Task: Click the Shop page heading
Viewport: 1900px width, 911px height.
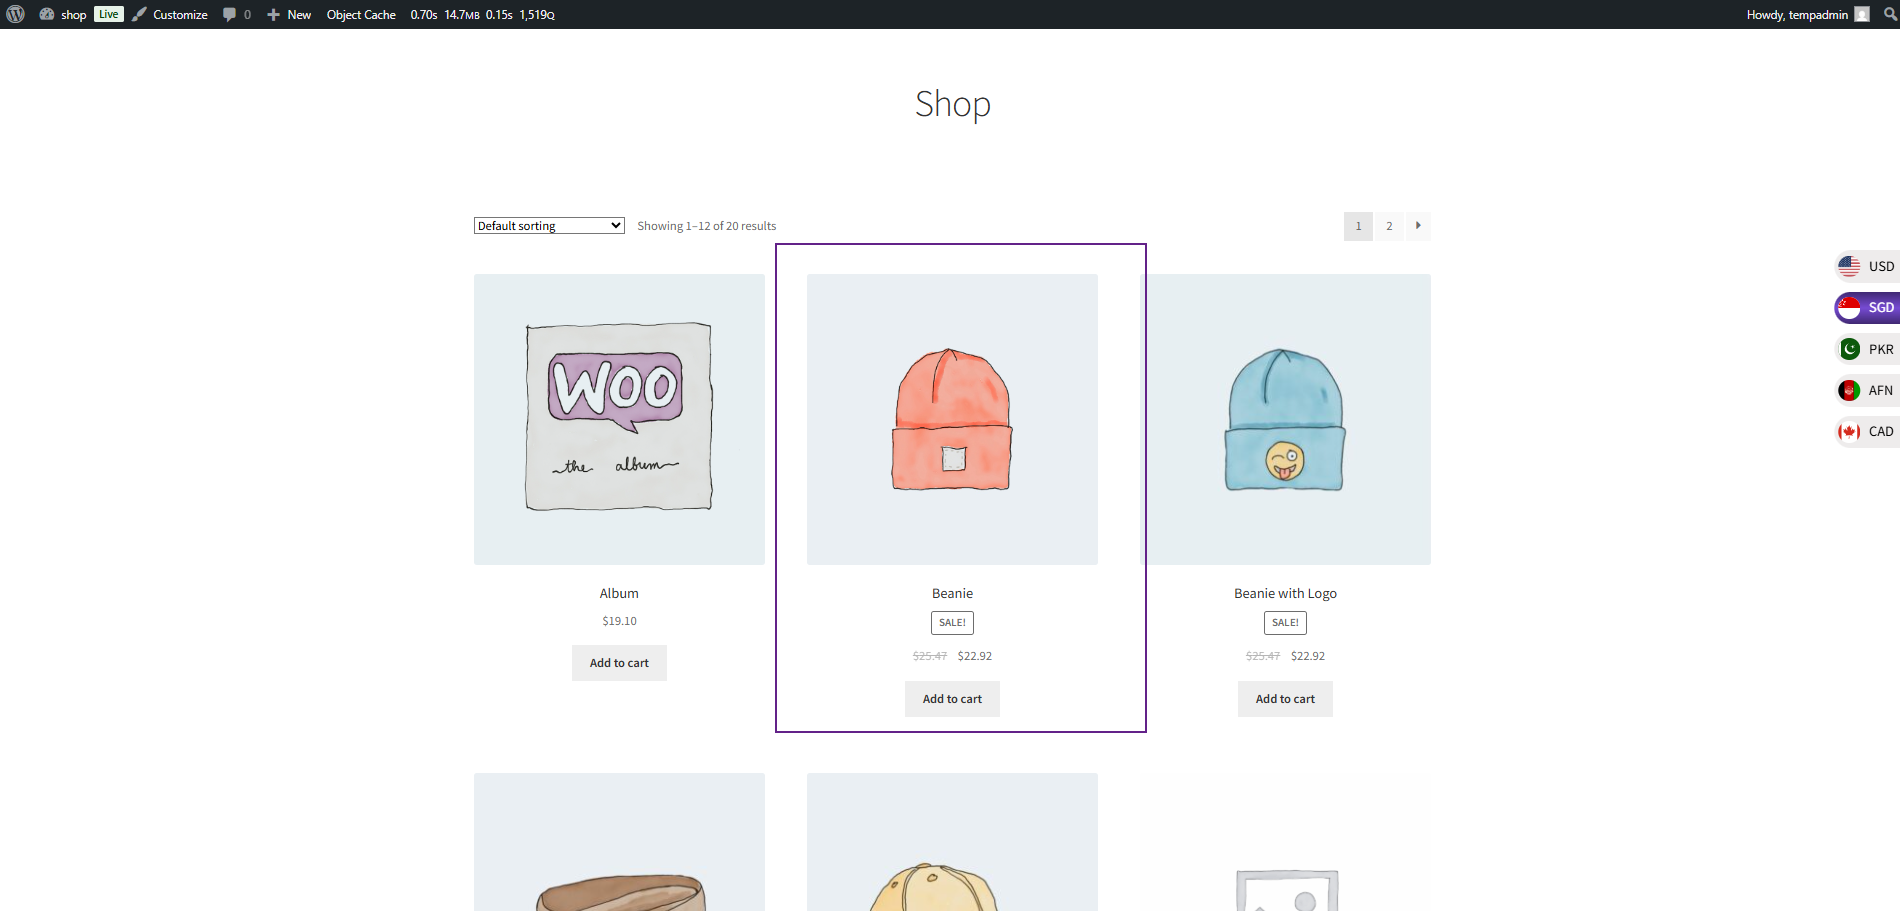Action: [952, 104]
